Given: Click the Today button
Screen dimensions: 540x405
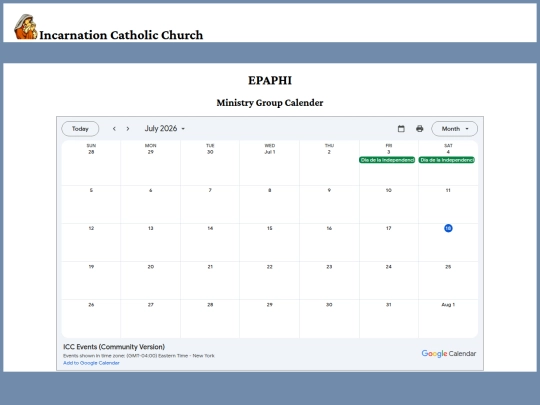Looking at the screenshot, I should 80,129.
